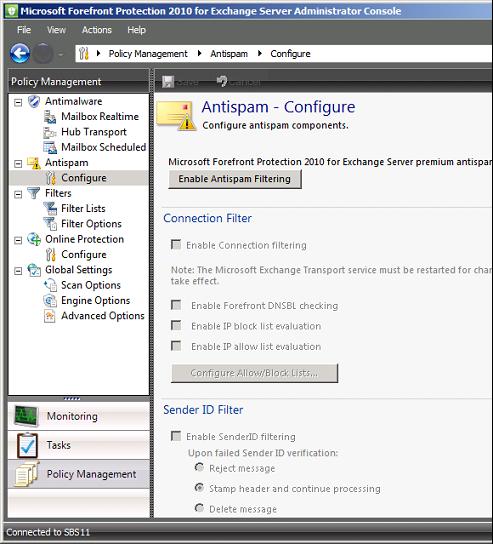Image resolution: width=493 pixels, height=544 pixels.
Task: Click the Global Settings icon
Action: point(34,270)
